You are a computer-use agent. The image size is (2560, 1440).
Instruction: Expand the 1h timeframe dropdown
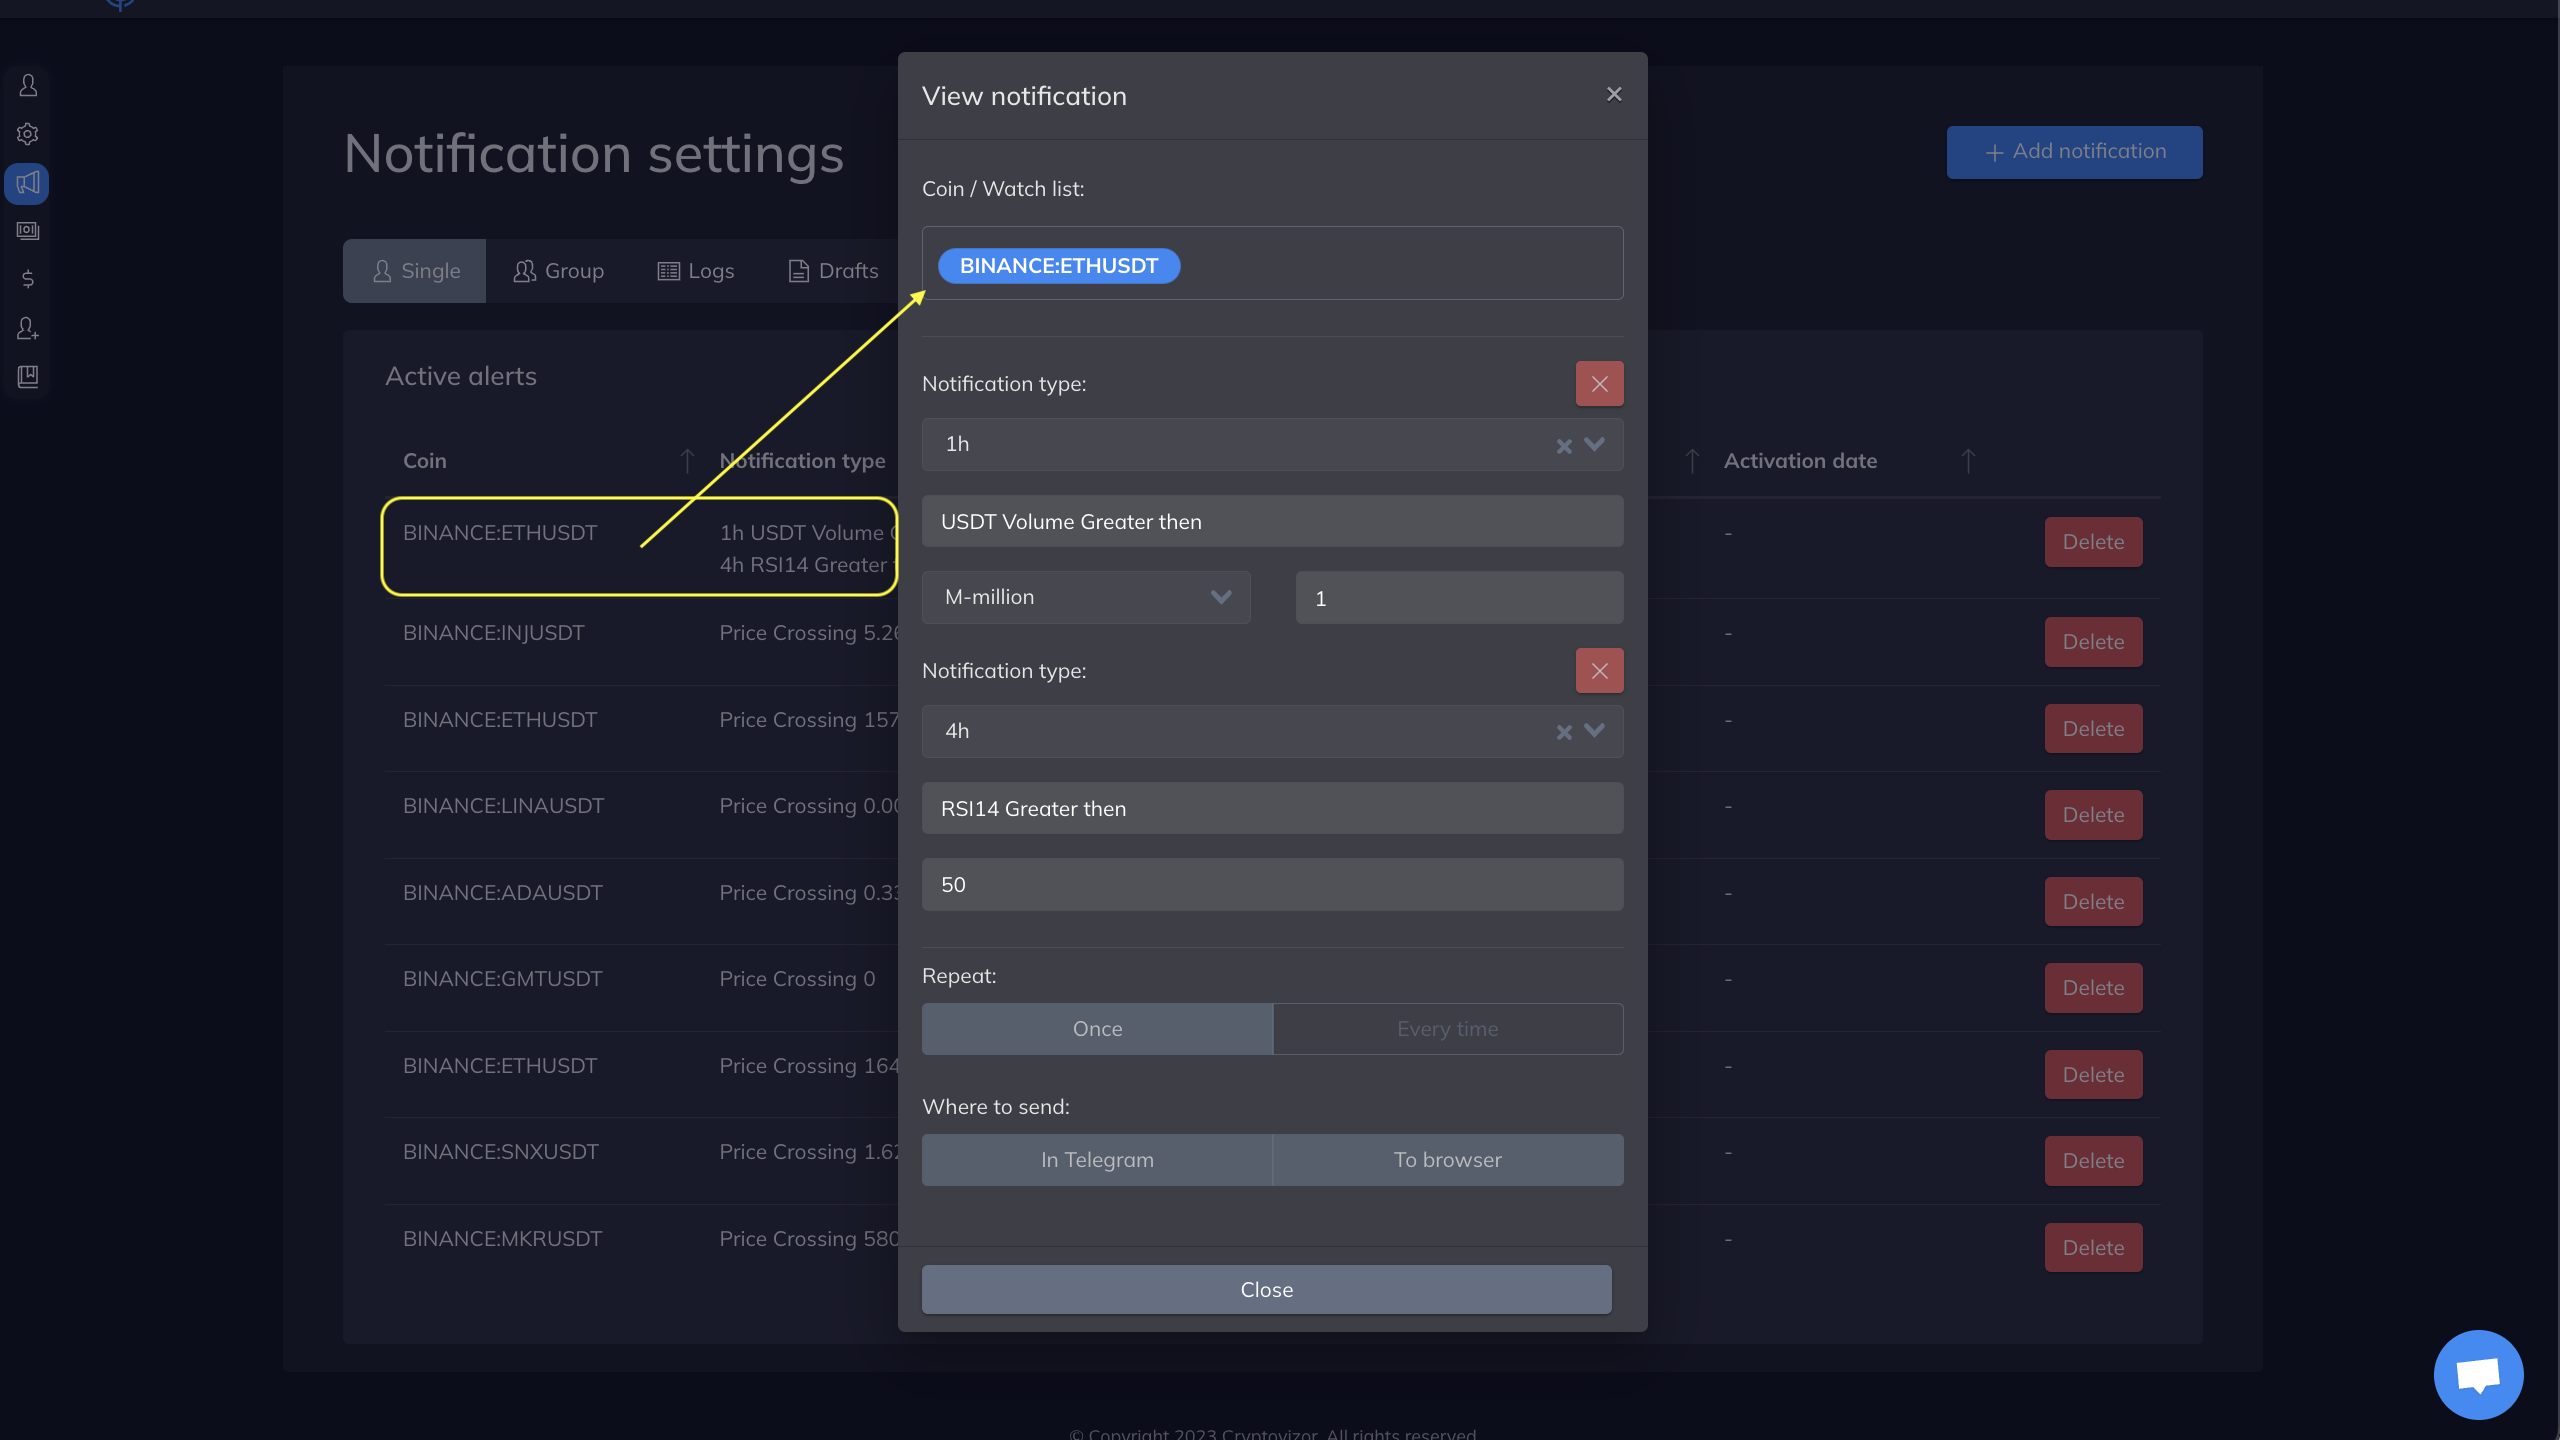(1595, 444)
